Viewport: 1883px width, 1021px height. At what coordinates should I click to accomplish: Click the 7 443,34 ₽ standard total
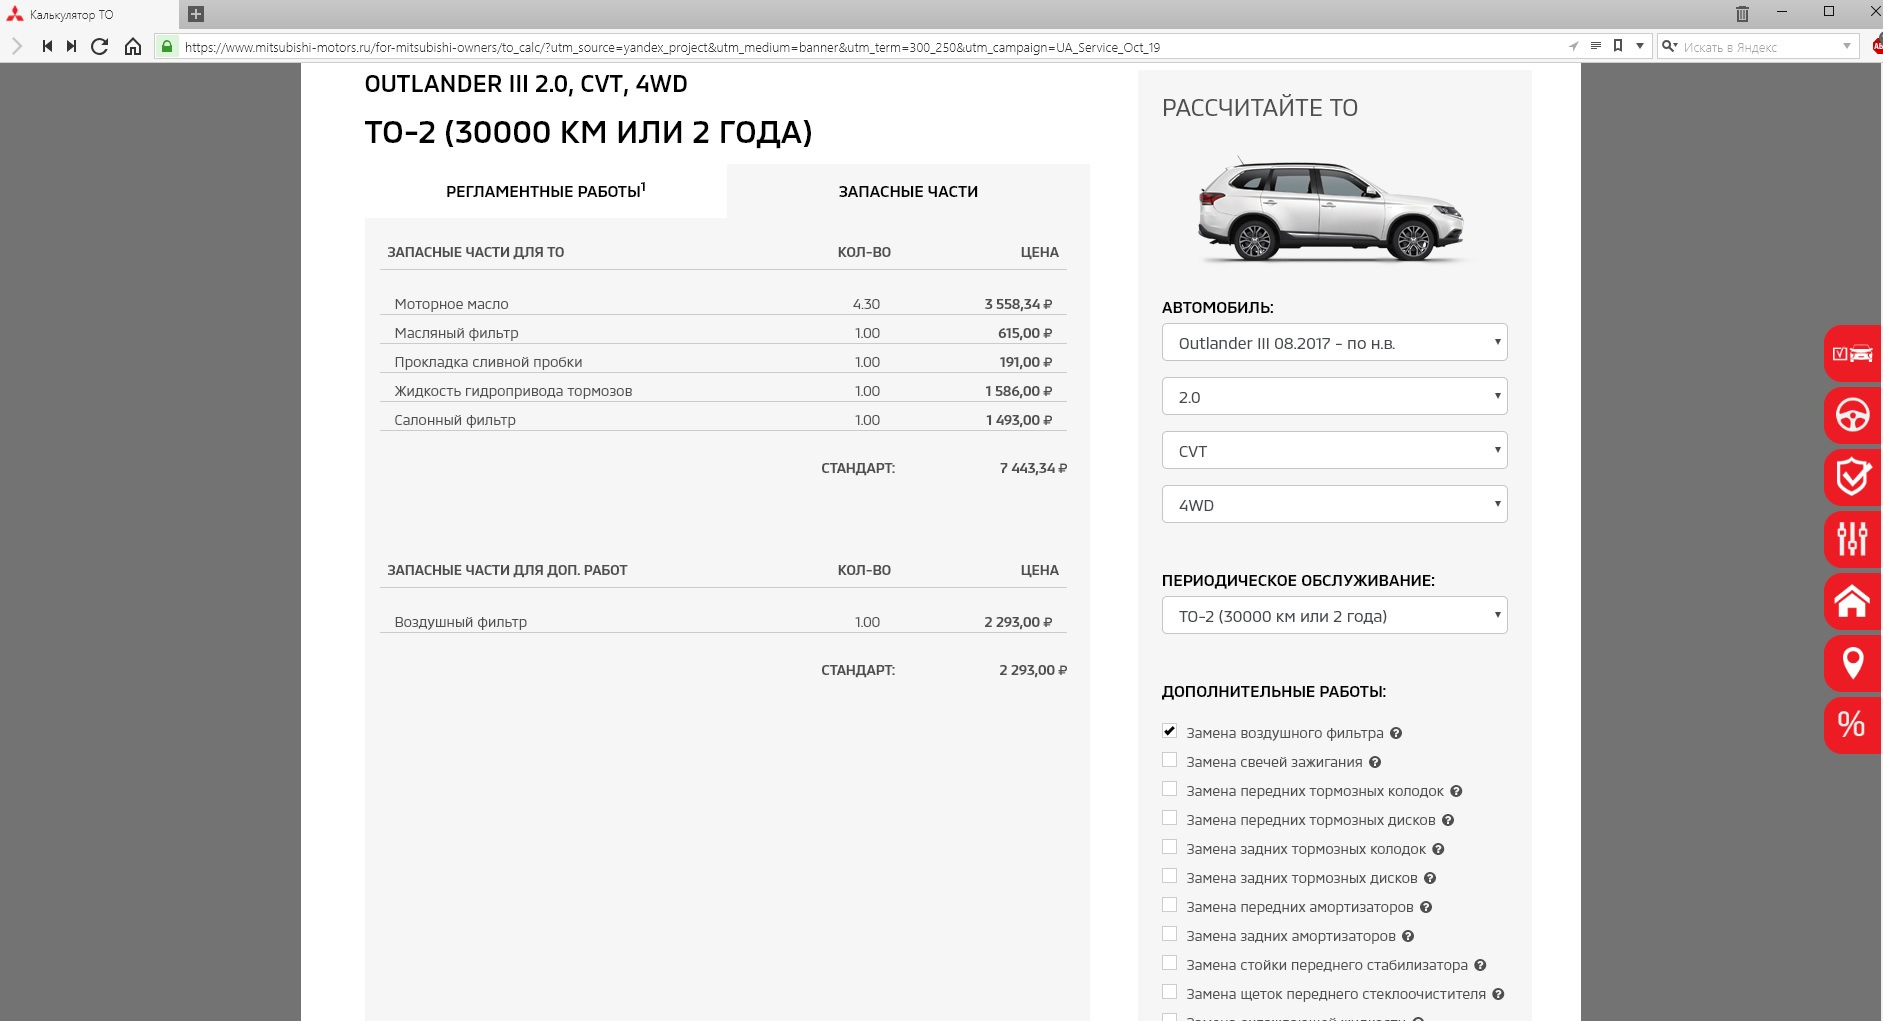tap(1033, 468)
